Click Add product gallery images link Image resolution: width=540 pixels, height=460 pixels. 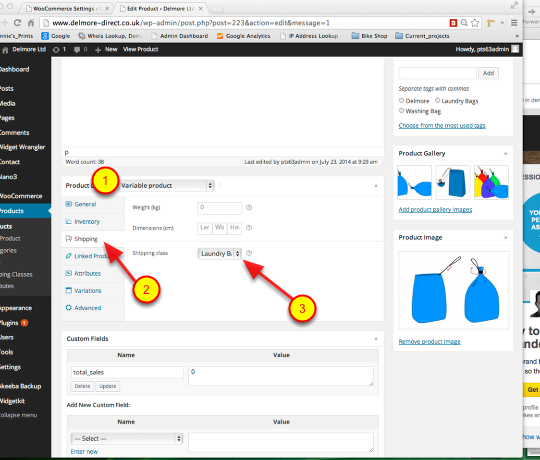[x=435, y=209]
